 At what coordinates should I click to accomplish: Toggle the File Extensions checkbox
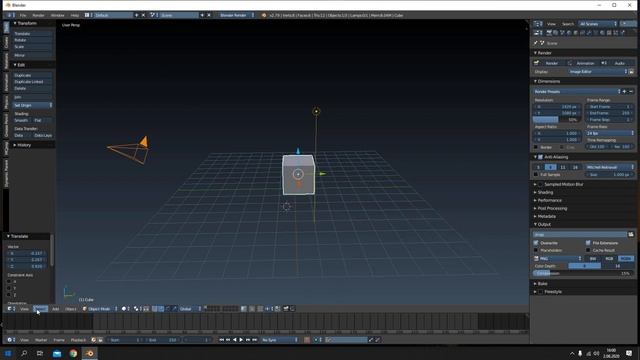coord(588,243)
